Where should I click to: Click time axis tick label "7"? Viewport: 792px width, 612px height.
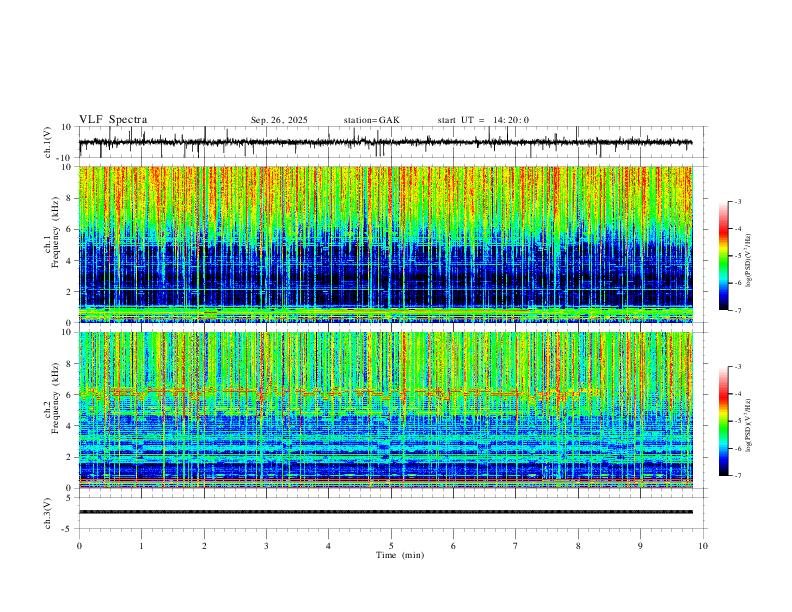516,546
